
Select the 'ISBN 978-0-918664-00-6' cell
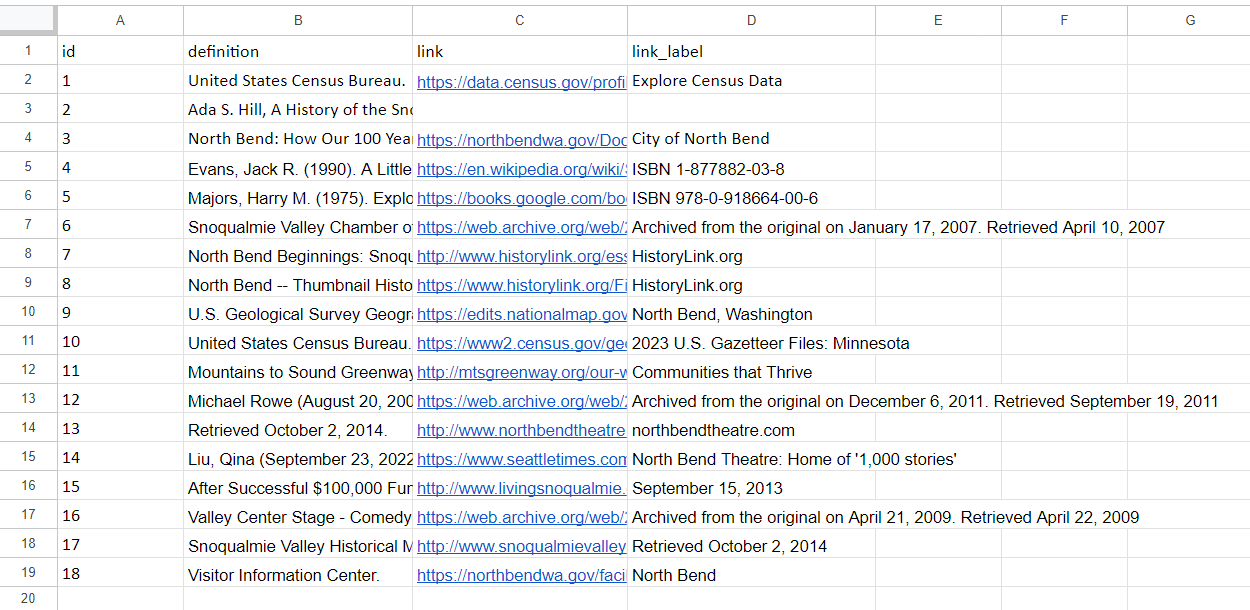click(x=752, y=197)
